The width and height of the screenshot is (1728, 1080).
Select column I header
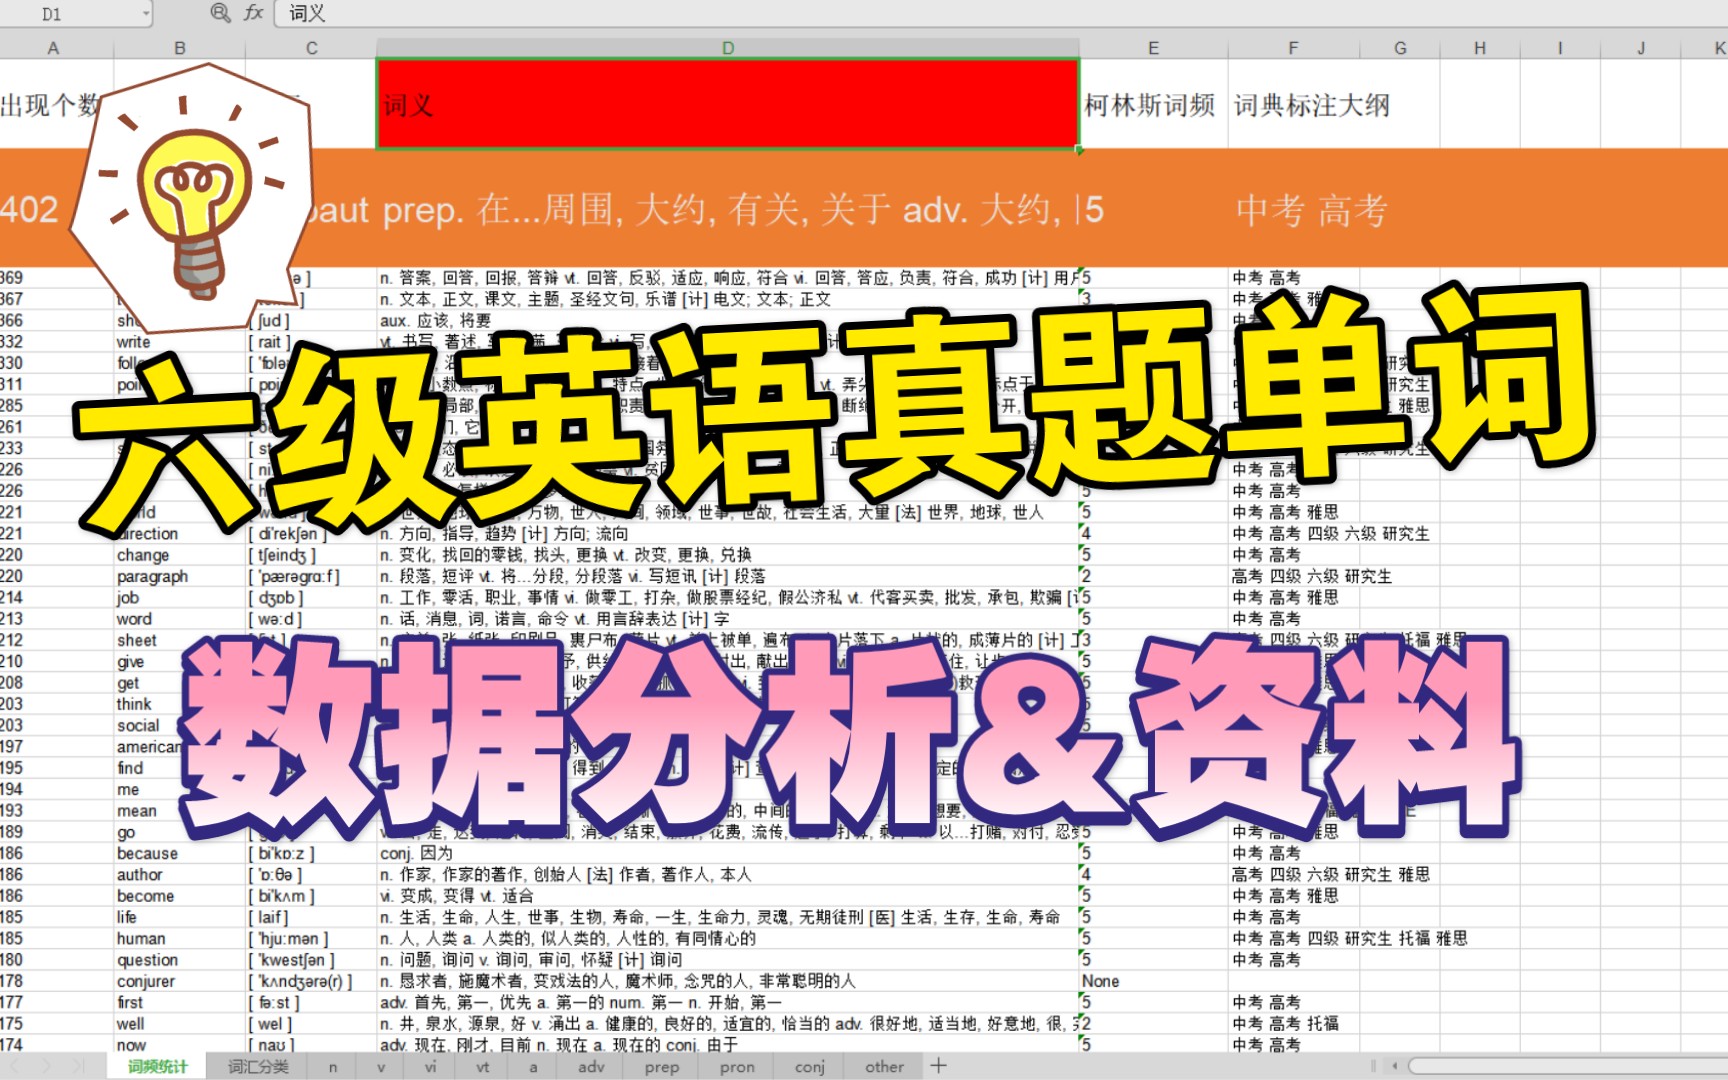1560,48
